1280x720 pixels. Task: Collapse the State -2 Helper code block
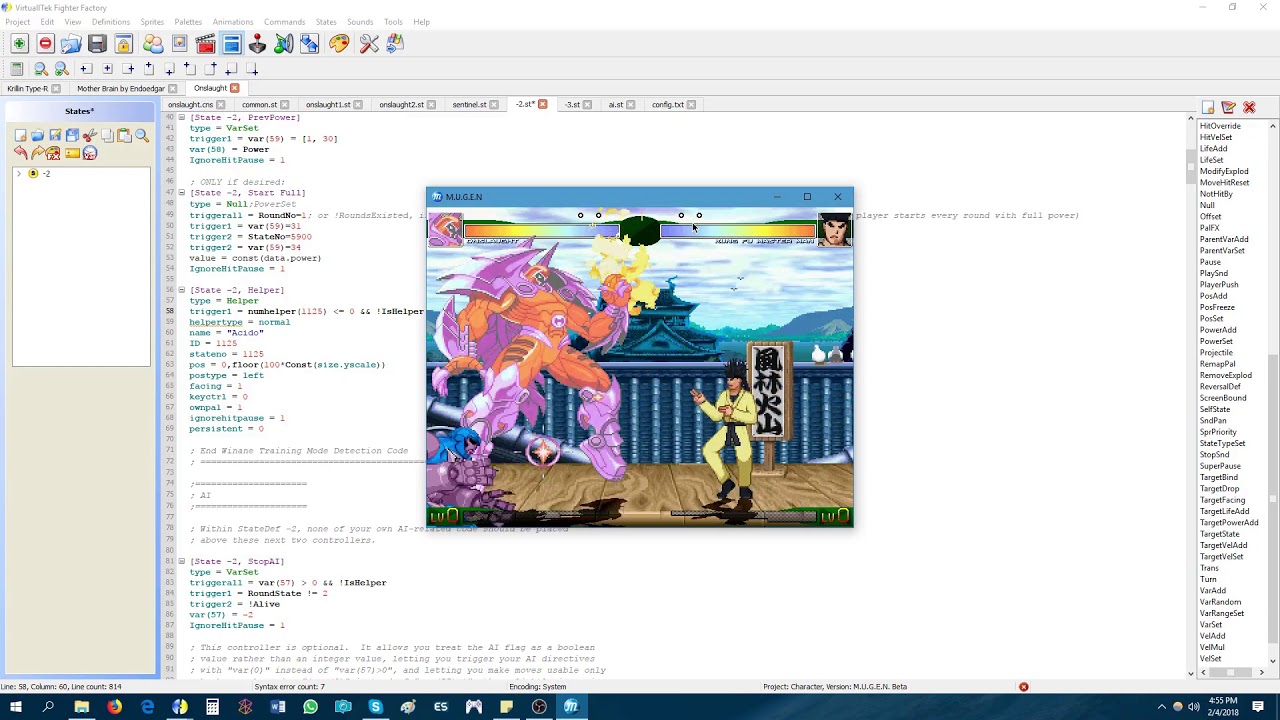pos(181,290)
